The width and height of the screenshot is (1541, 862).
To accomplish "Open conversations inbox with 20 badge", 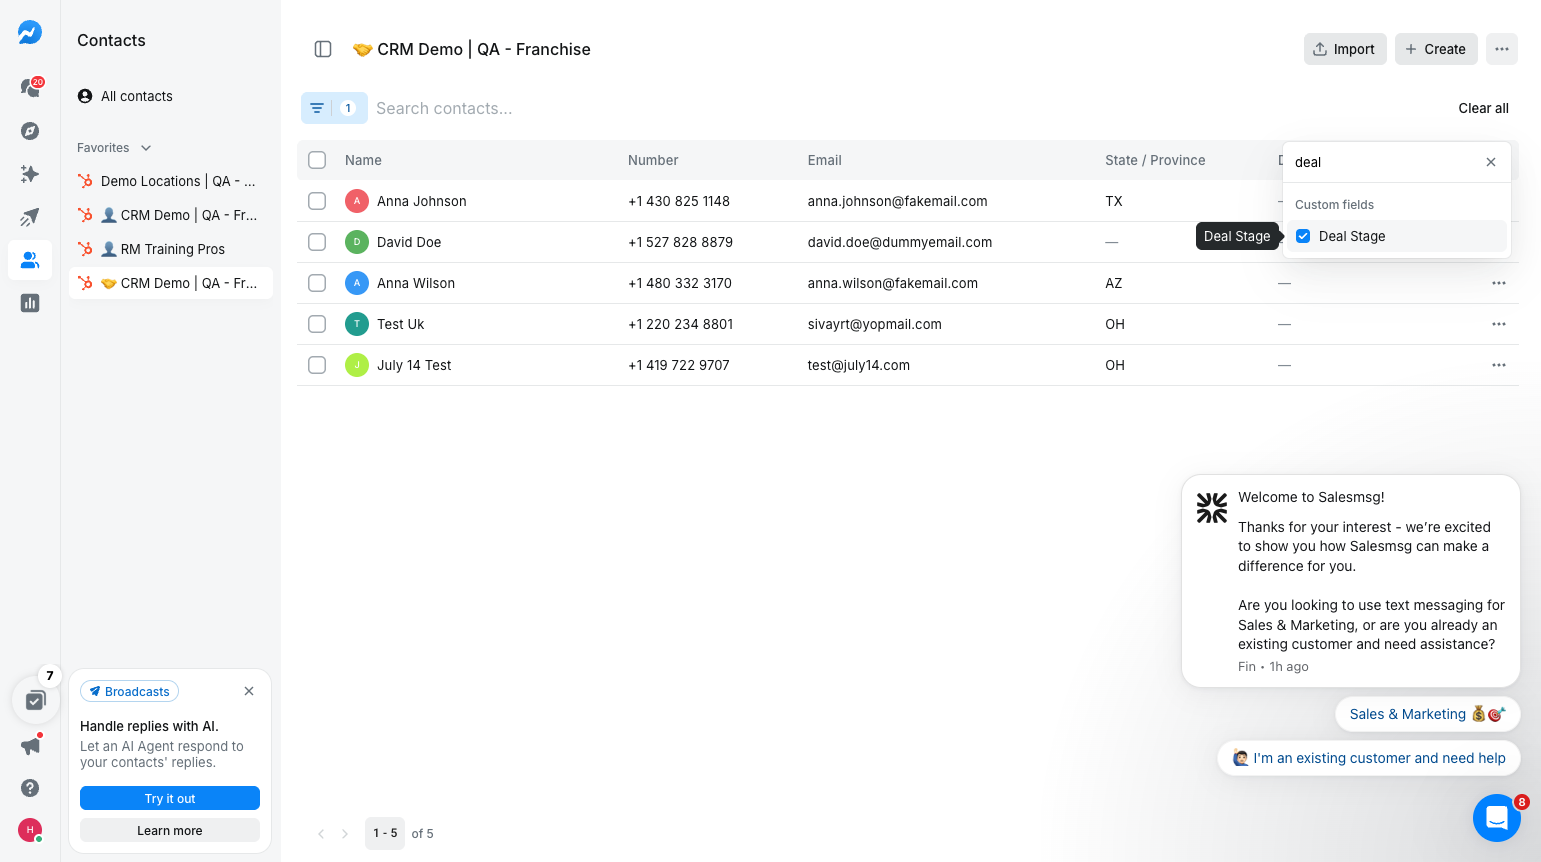I will click(30, 87).
